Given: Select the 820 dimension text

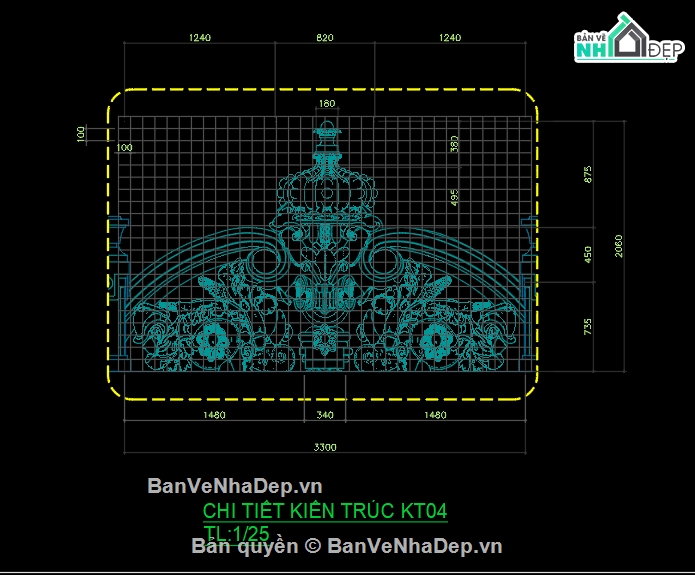Looking at the screenshot, I should [325, 37].
